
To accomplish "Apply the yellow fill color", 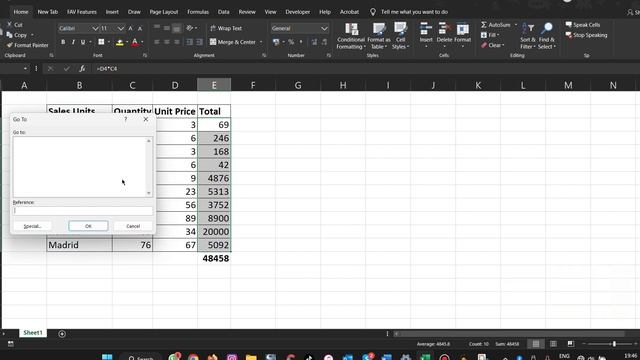I will tap(119, 42).
